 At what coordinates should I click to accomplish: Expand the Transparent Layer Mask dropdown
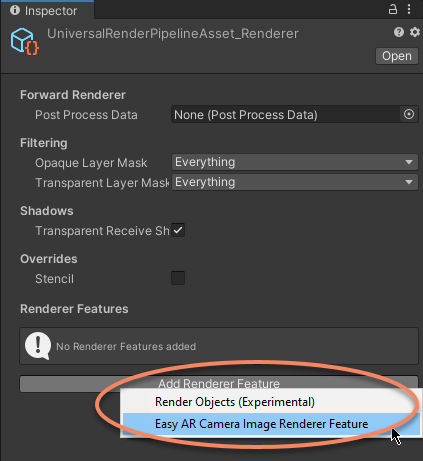[x=295, y=182]
